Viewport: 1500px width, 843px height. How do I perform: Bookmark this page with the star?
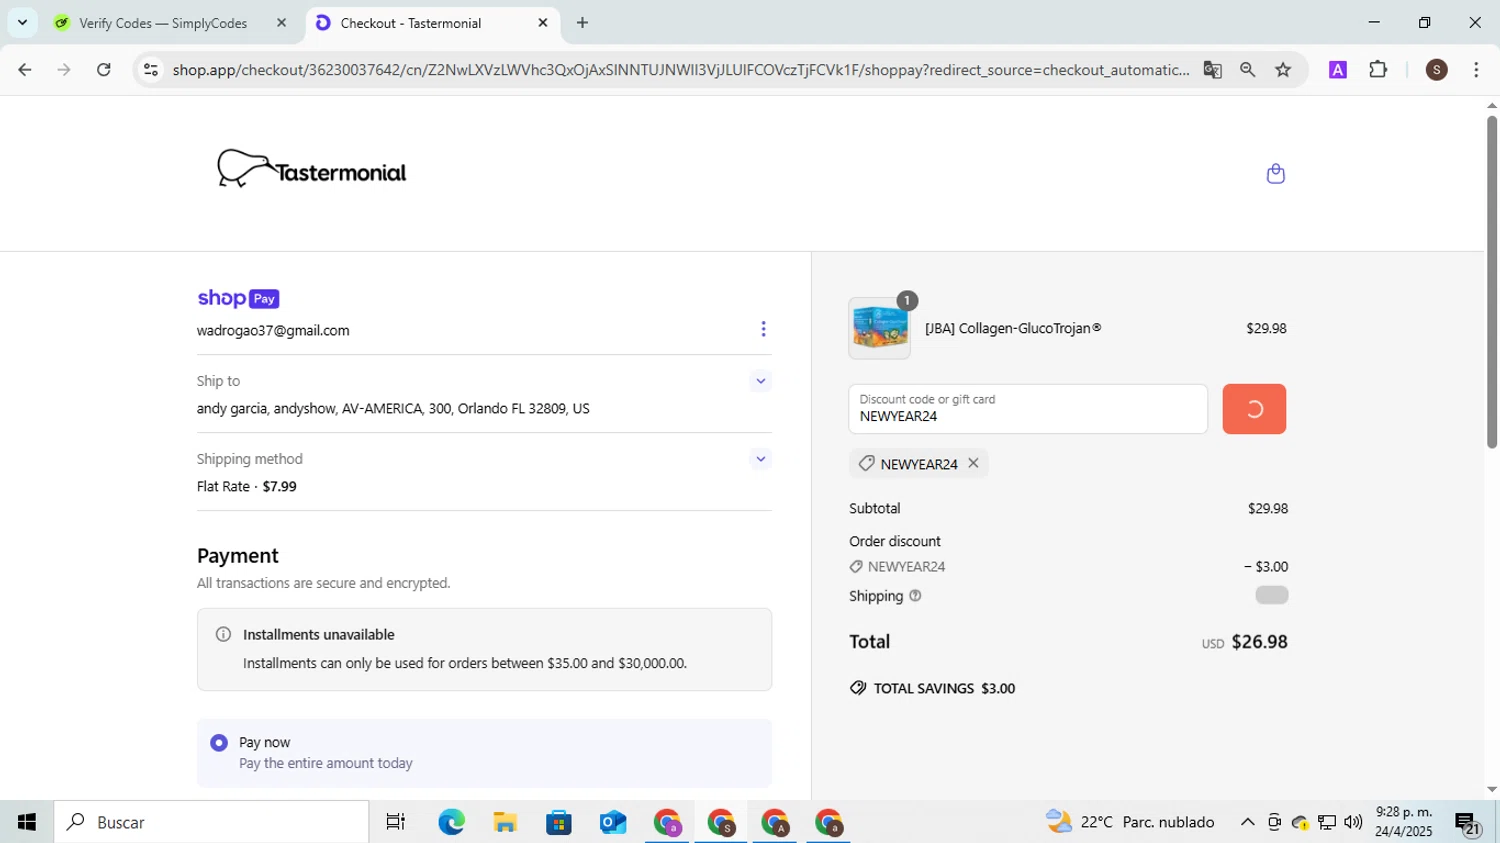tap(1283, 70)
